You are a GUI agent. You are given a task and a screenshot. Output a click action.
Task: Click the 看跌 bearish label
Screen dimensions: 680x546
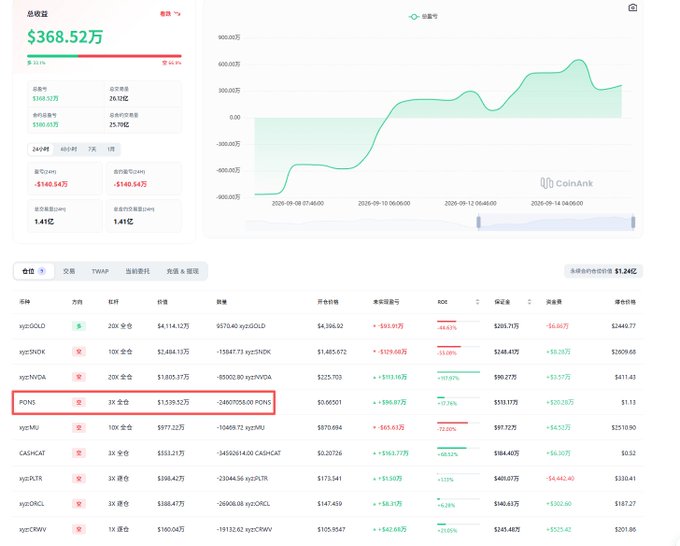[165, 14]
